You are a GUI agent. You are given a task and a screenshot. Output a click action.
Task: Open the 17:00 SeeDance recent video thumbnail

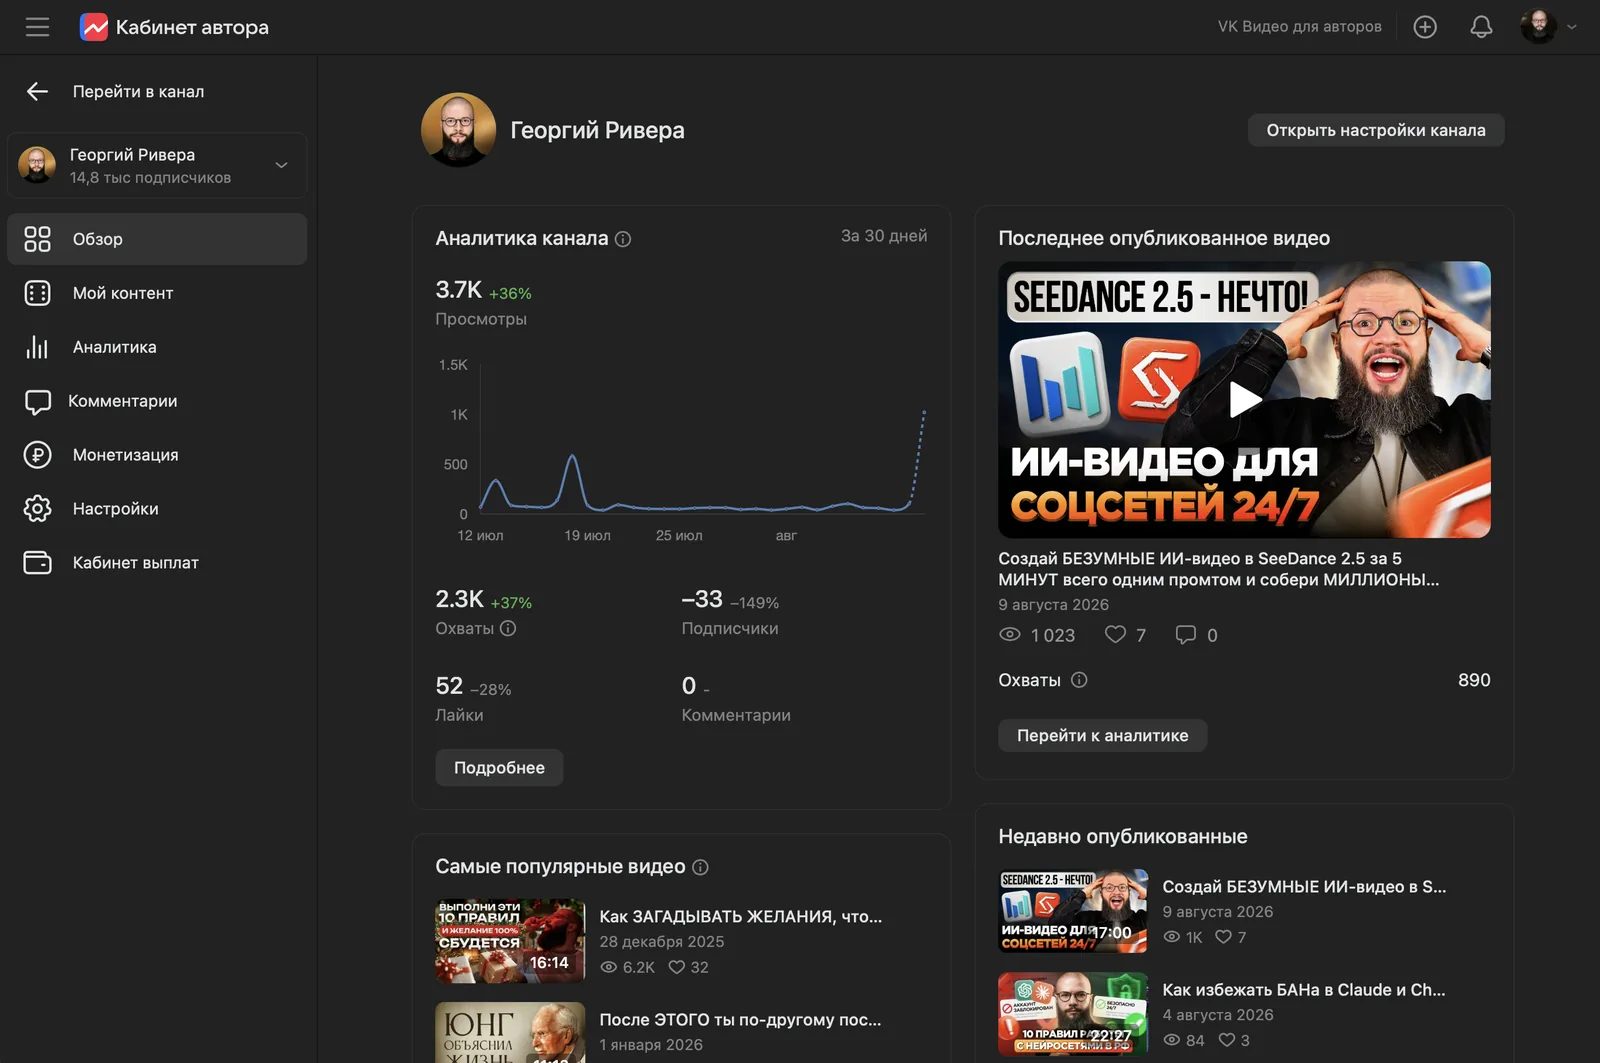[x=1073, y=911]
